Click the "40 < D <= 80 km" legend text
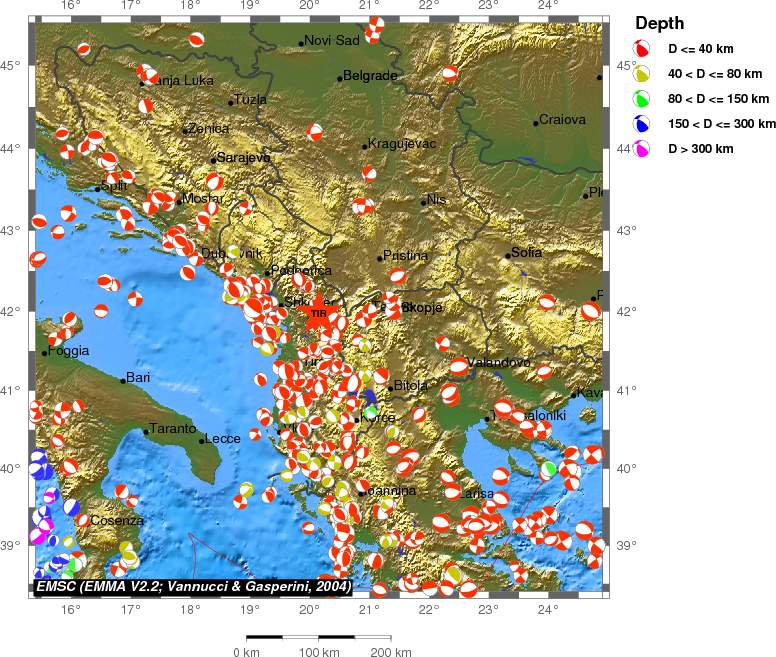This screenshot has width=776, height=657. pos(717,73)
